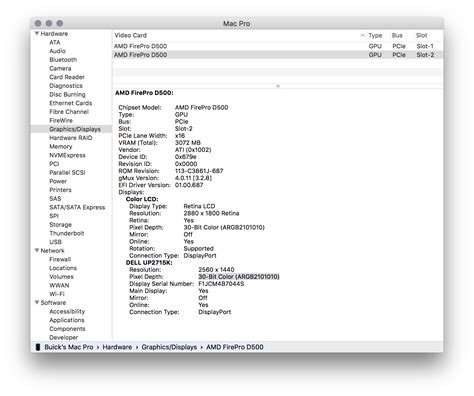The width and height of the screenshot is (474, 396).
Task: Open USB information
Action: [x=55, y=242]
